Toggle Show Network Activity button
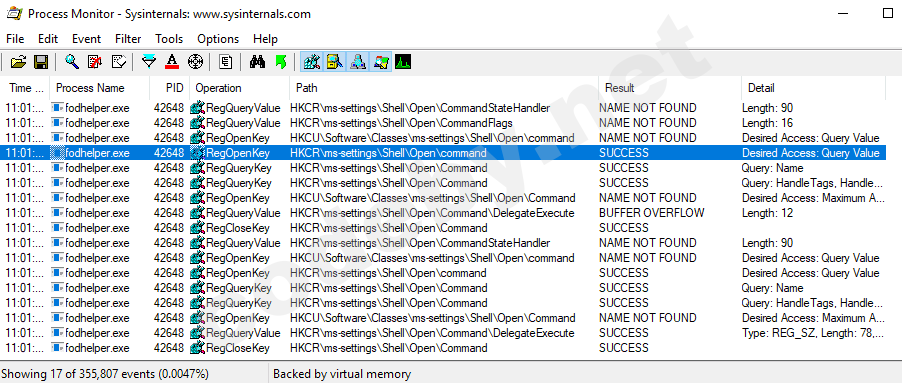This screenshot has width=902, height=383. [x=358, y=62]
